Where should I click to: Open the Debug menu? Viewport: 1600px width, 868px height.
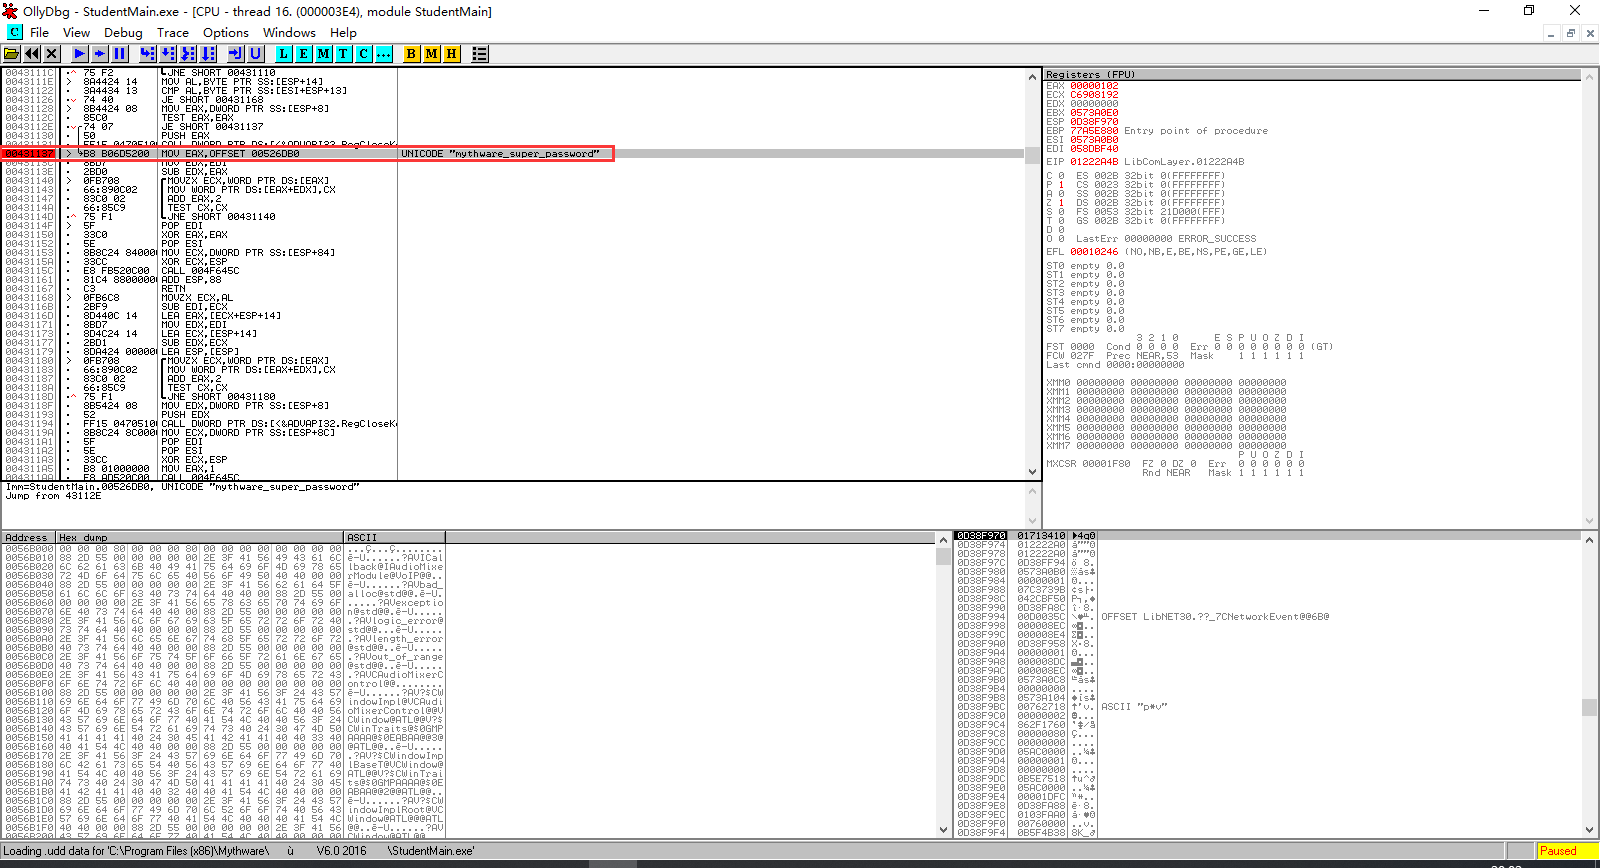click(x=123, y=33)
